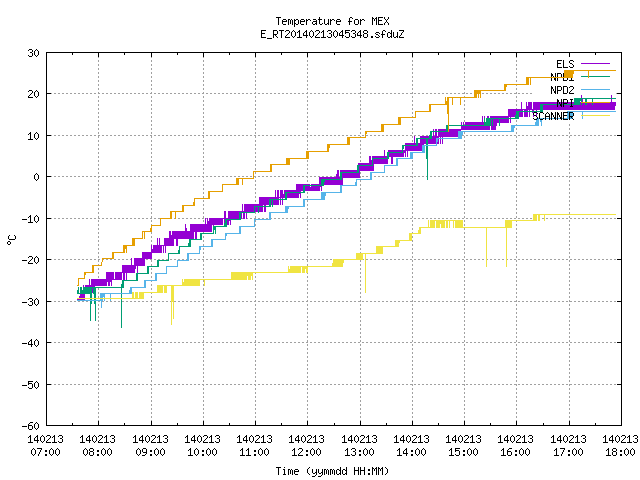Click the x-axis label 140213 10:00
This screenshot has width=640, height=480.
(203, 445)
